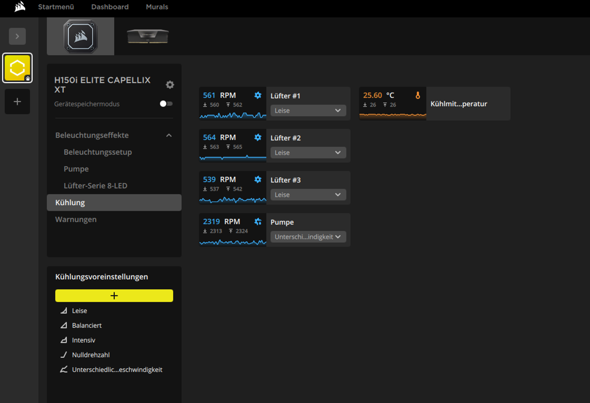Click the 2319 RPM pump reading
Viewport: 590px width, 403px height.
222,222
